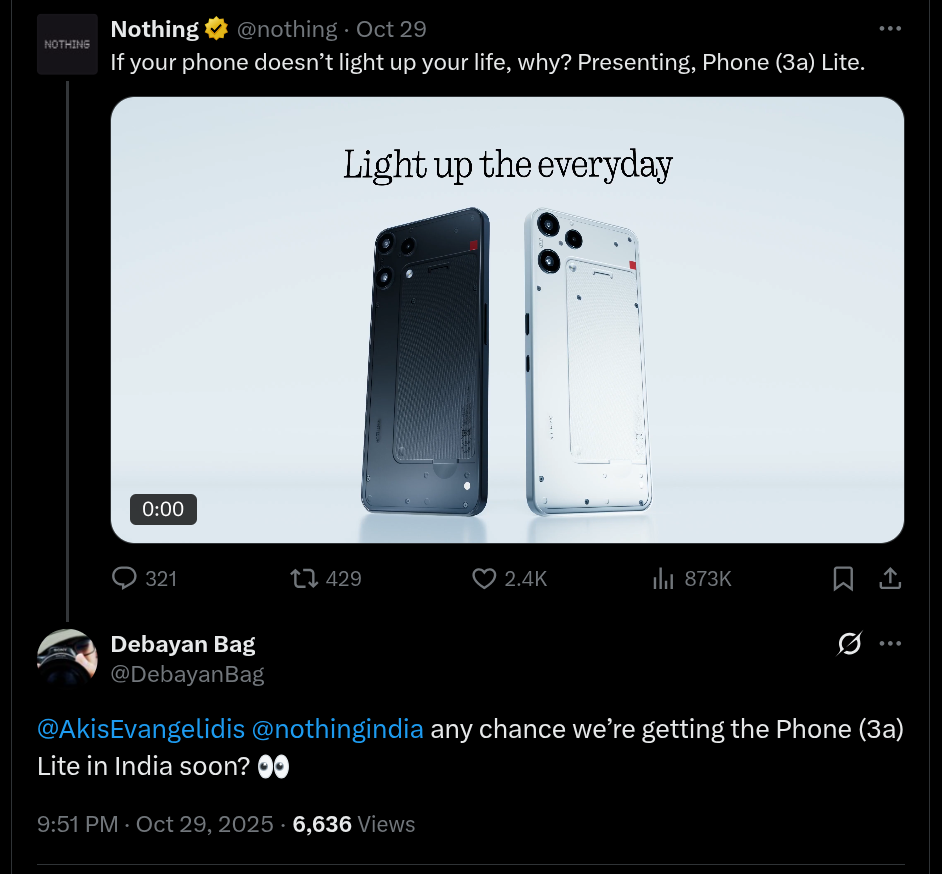The image size is (942, 874).
Task: Click the 9:51 PM Oct 29, 2025 timestamp
Action: tap(155, 824)
